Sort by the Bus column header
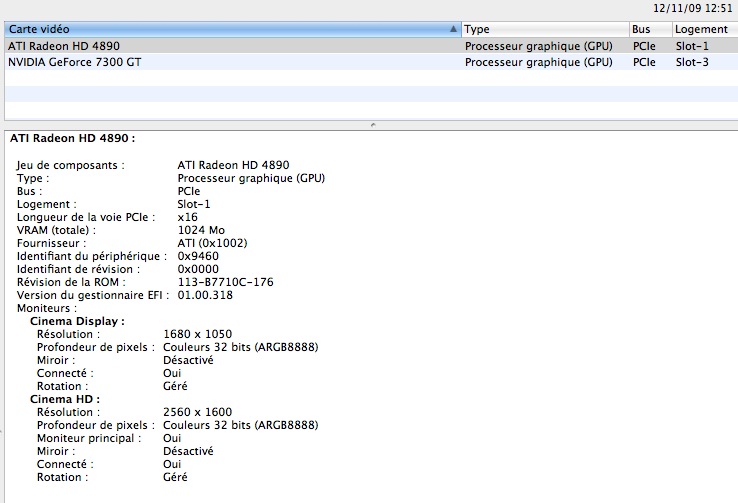This screenshot has height=503, width=738. 650,29
